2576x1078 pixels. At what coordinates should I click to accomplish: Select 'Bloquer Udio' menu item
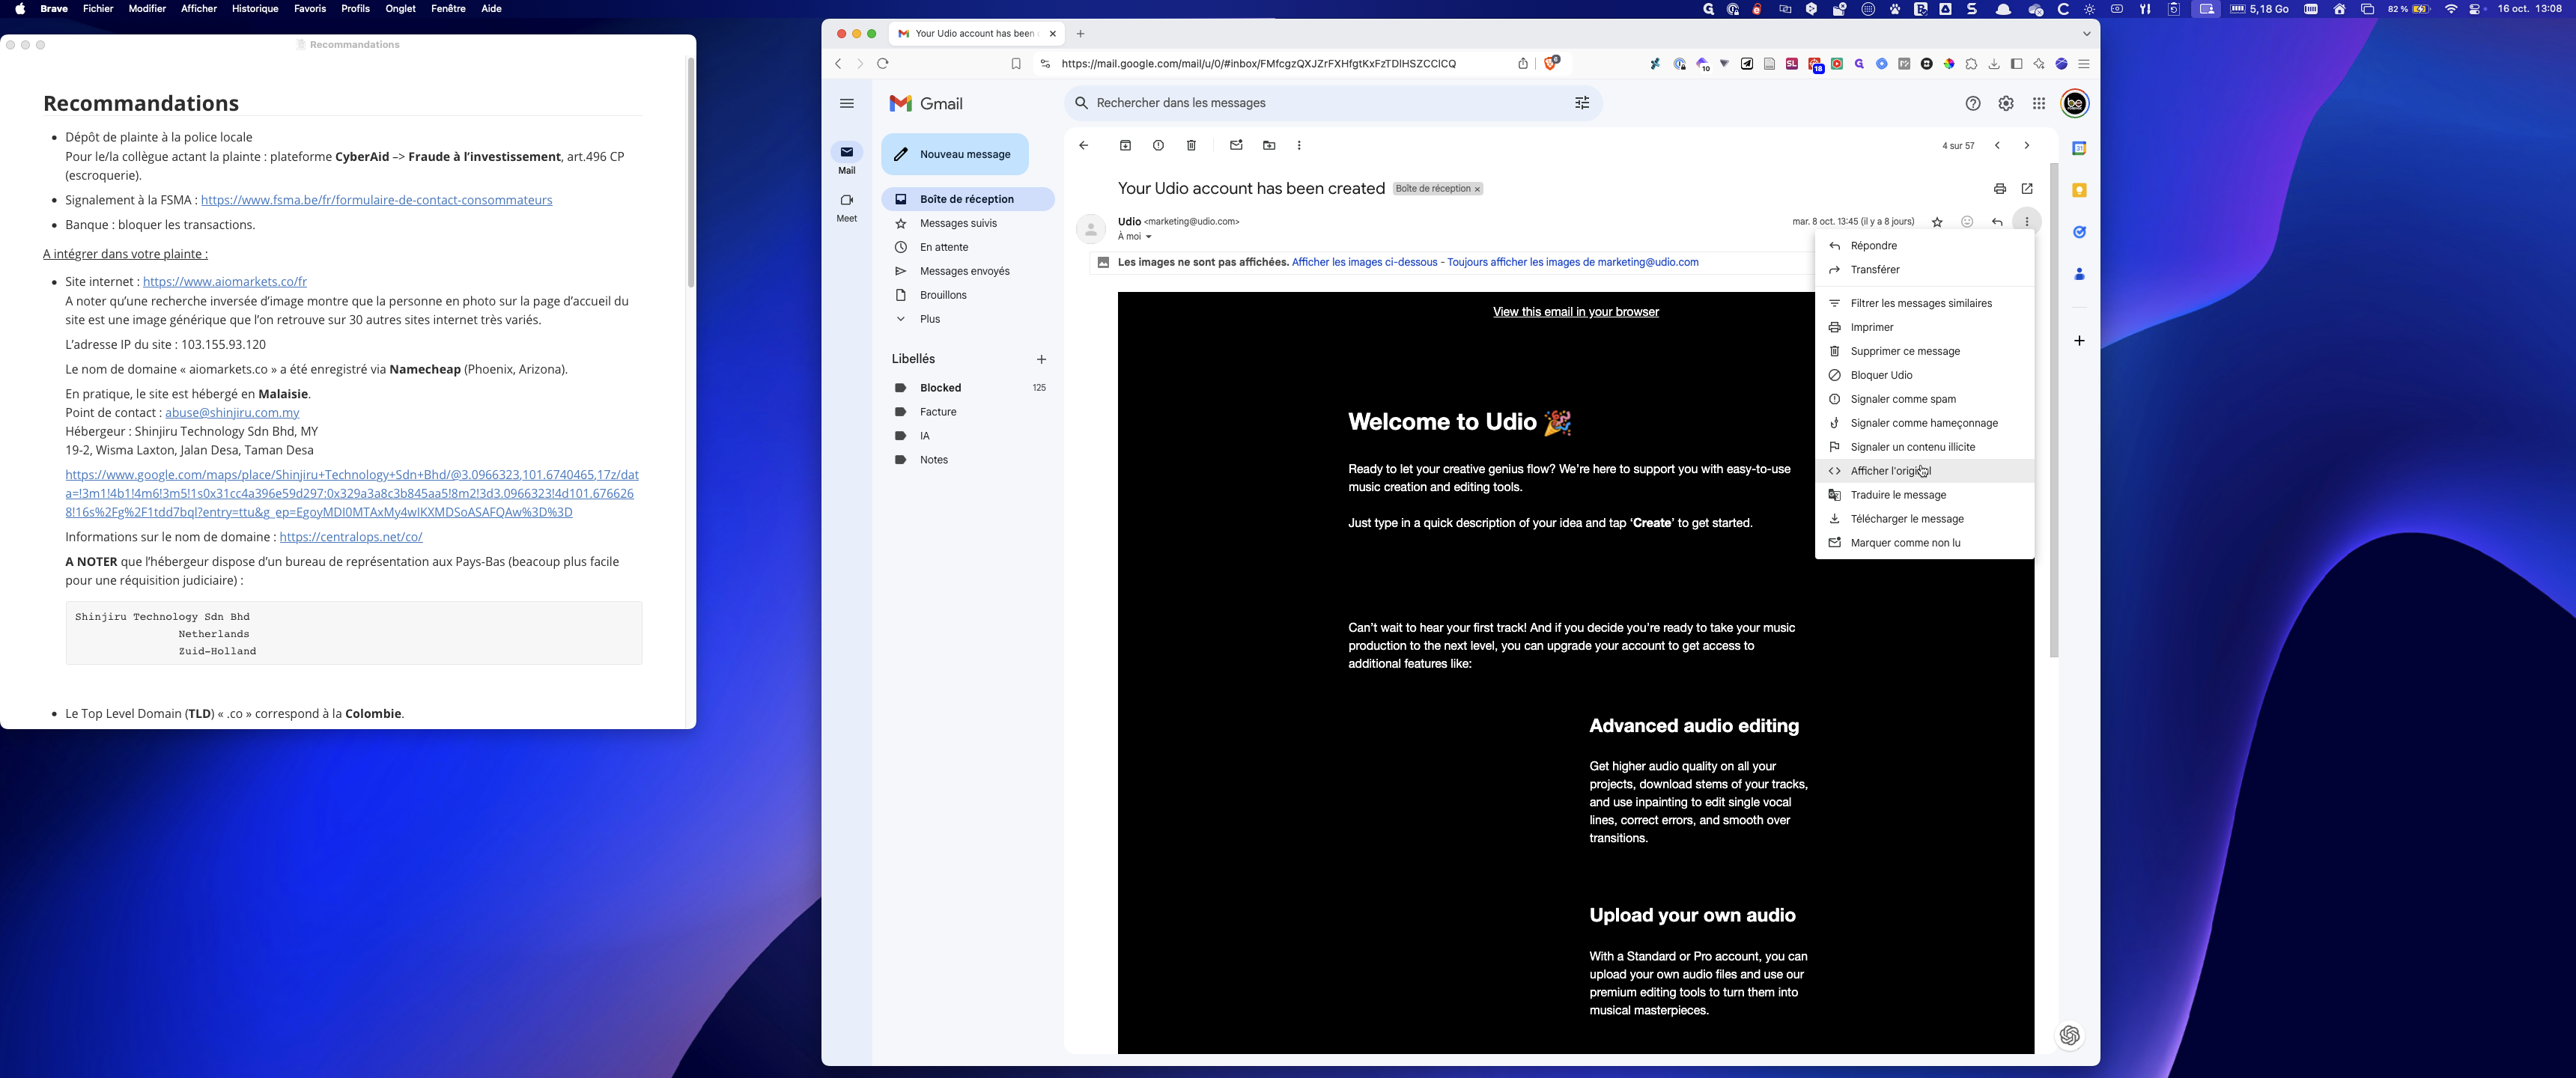(x=1924, y=376)
